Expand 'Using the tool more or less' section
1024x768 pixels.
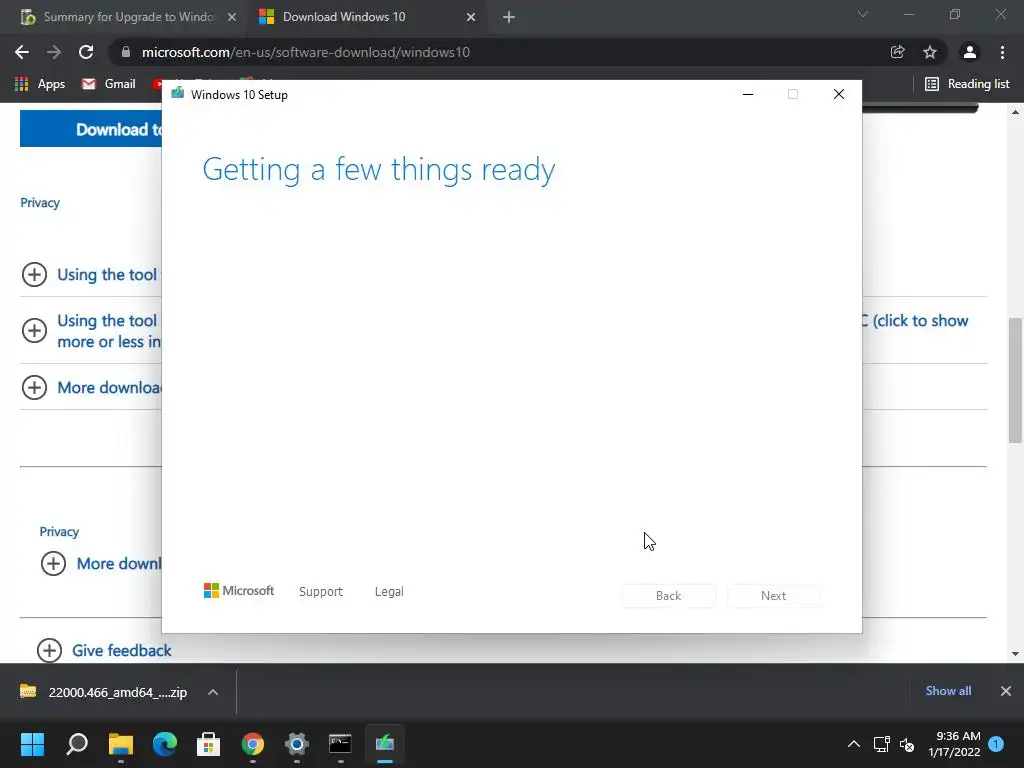[34, 330]
